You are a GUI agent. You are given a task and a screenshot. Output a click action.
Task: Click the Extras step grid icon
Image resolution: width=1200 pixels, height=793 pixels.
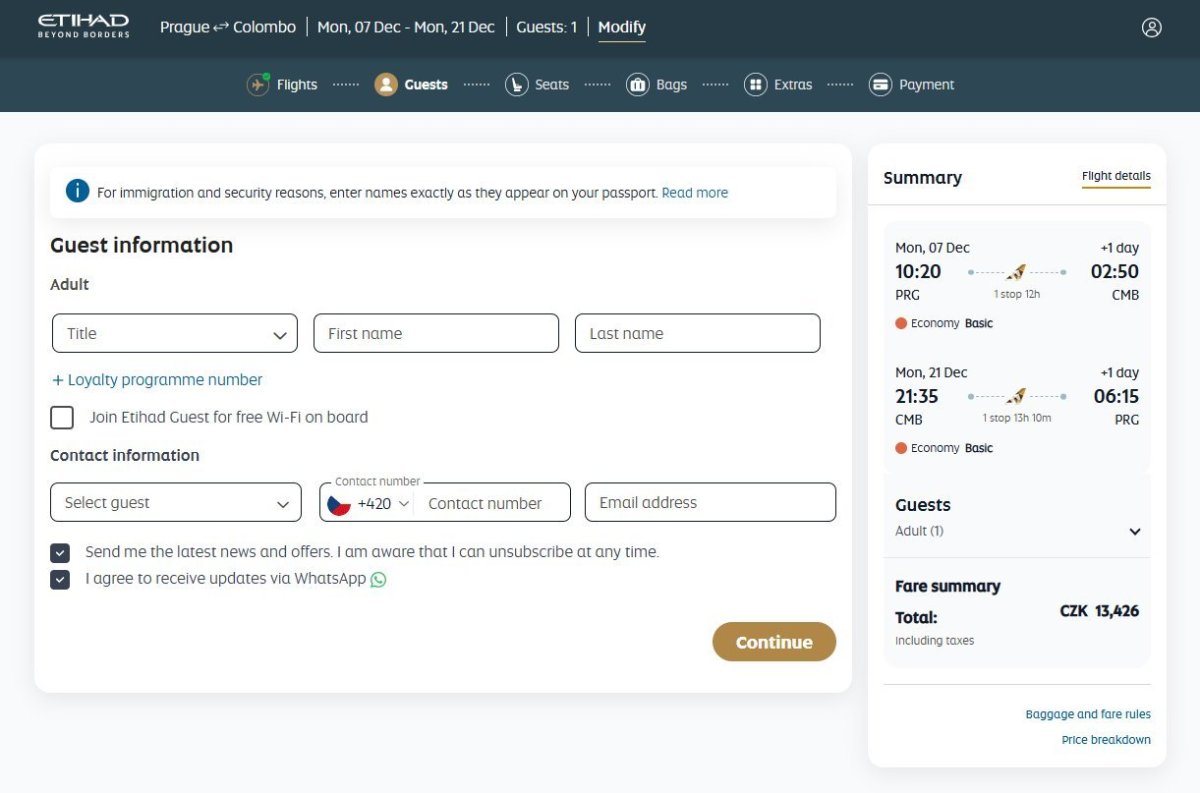[x=756, y=85]
